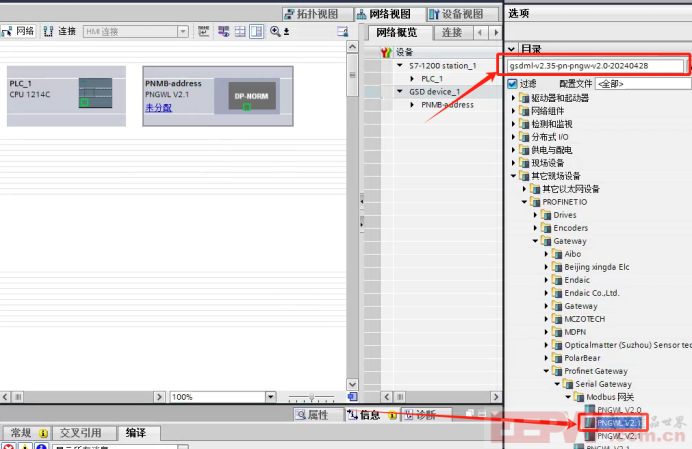Click the small arrow beside the zoom icon
The height and width of the screenshot is (449, 692).
(x=286, y=32)
